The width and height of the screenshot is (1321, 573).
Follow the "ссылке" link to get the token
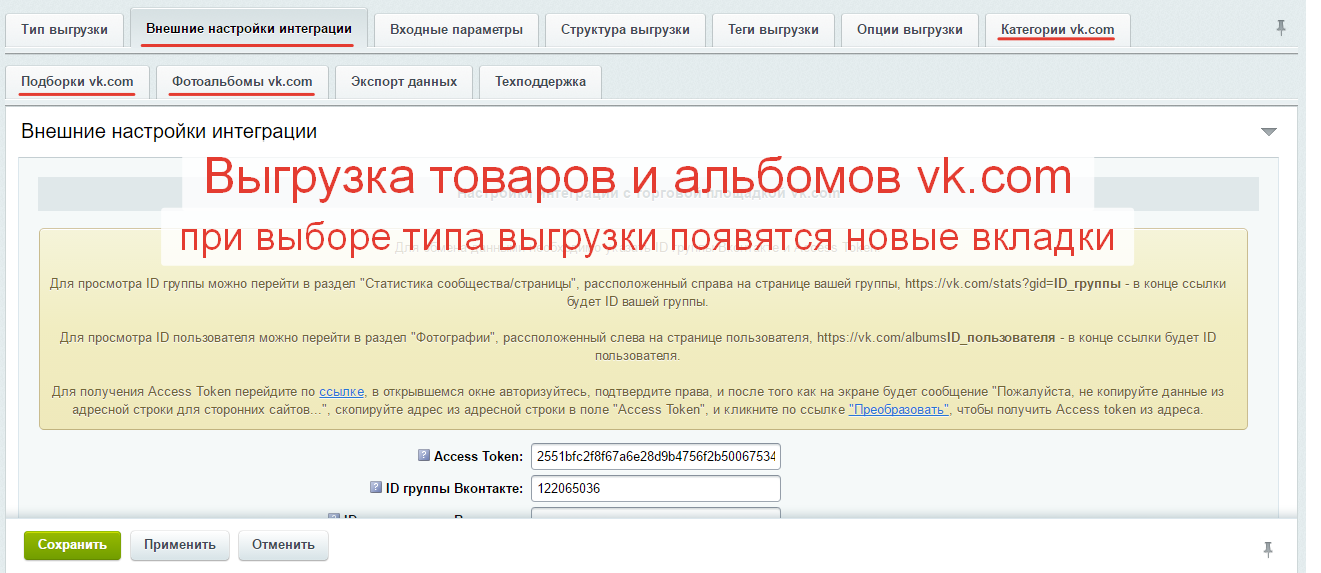click(x=341, y=392)
